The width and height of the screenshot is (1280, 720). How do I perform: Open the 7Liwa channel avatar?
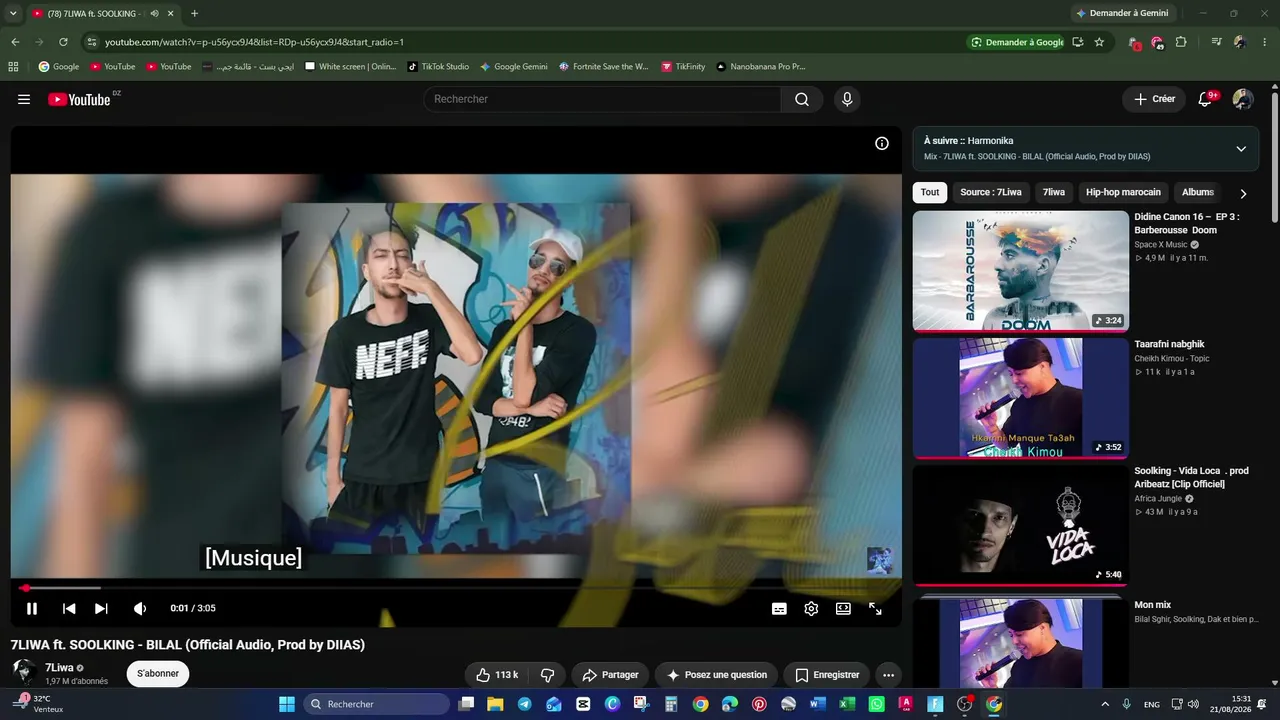pos(24,673)
